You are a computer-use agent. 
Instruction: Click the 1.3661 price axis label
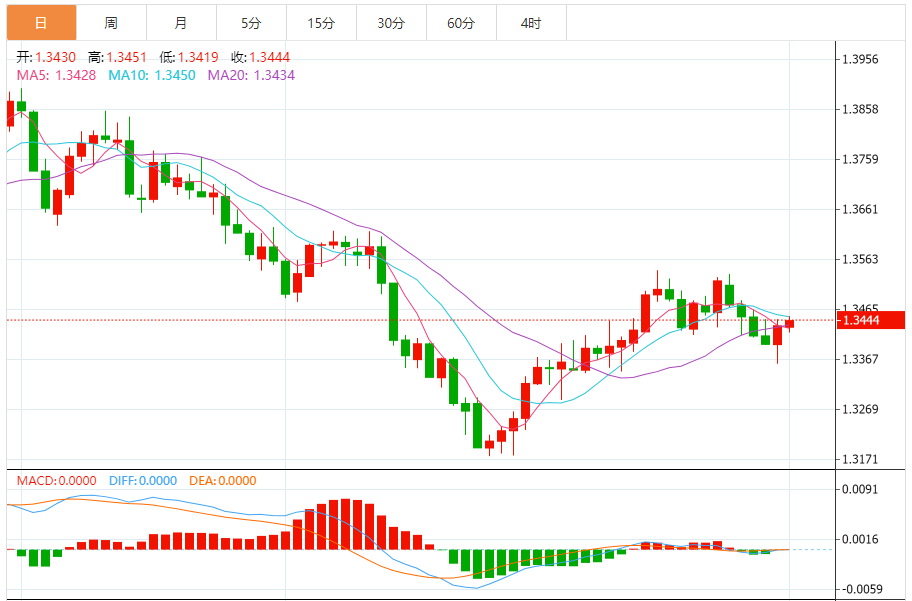click(860, 209)
